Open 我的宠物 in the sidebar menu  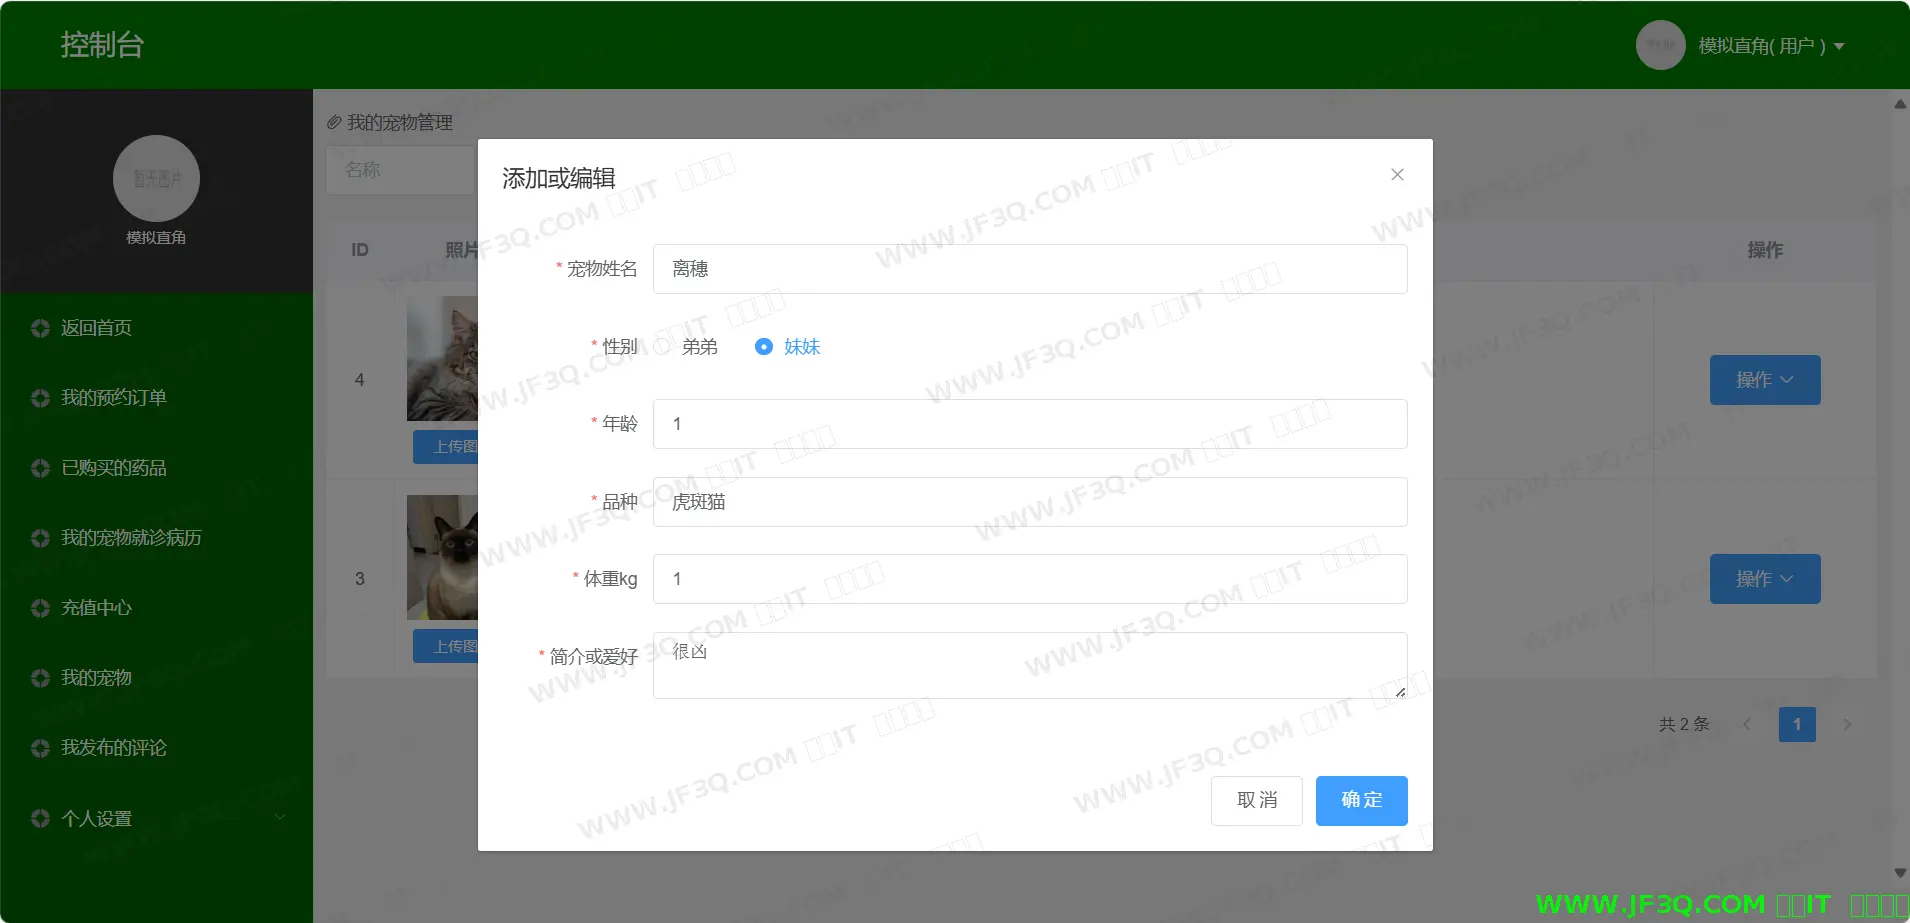tap(96, 678)
